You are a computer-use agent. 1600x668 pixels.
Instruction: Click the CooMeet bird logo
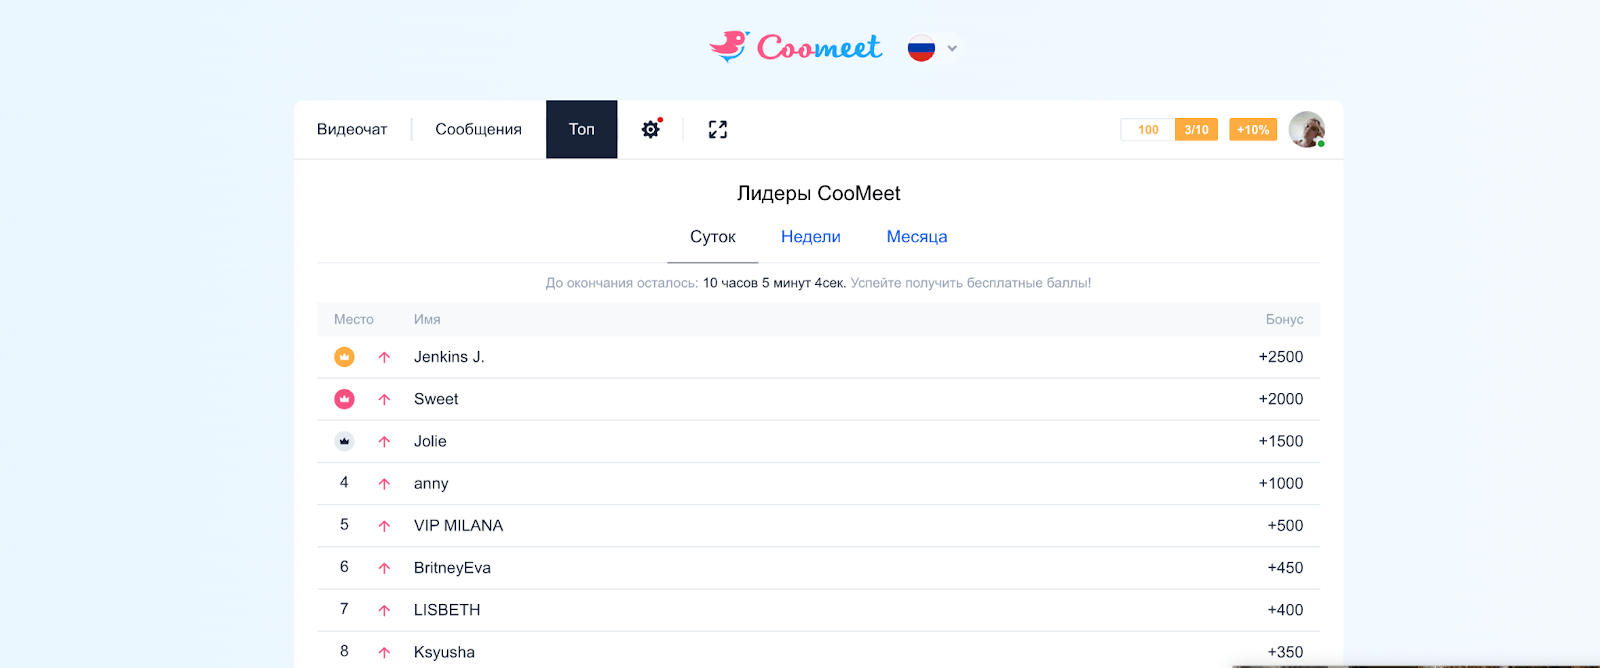(x=730, y=47)
